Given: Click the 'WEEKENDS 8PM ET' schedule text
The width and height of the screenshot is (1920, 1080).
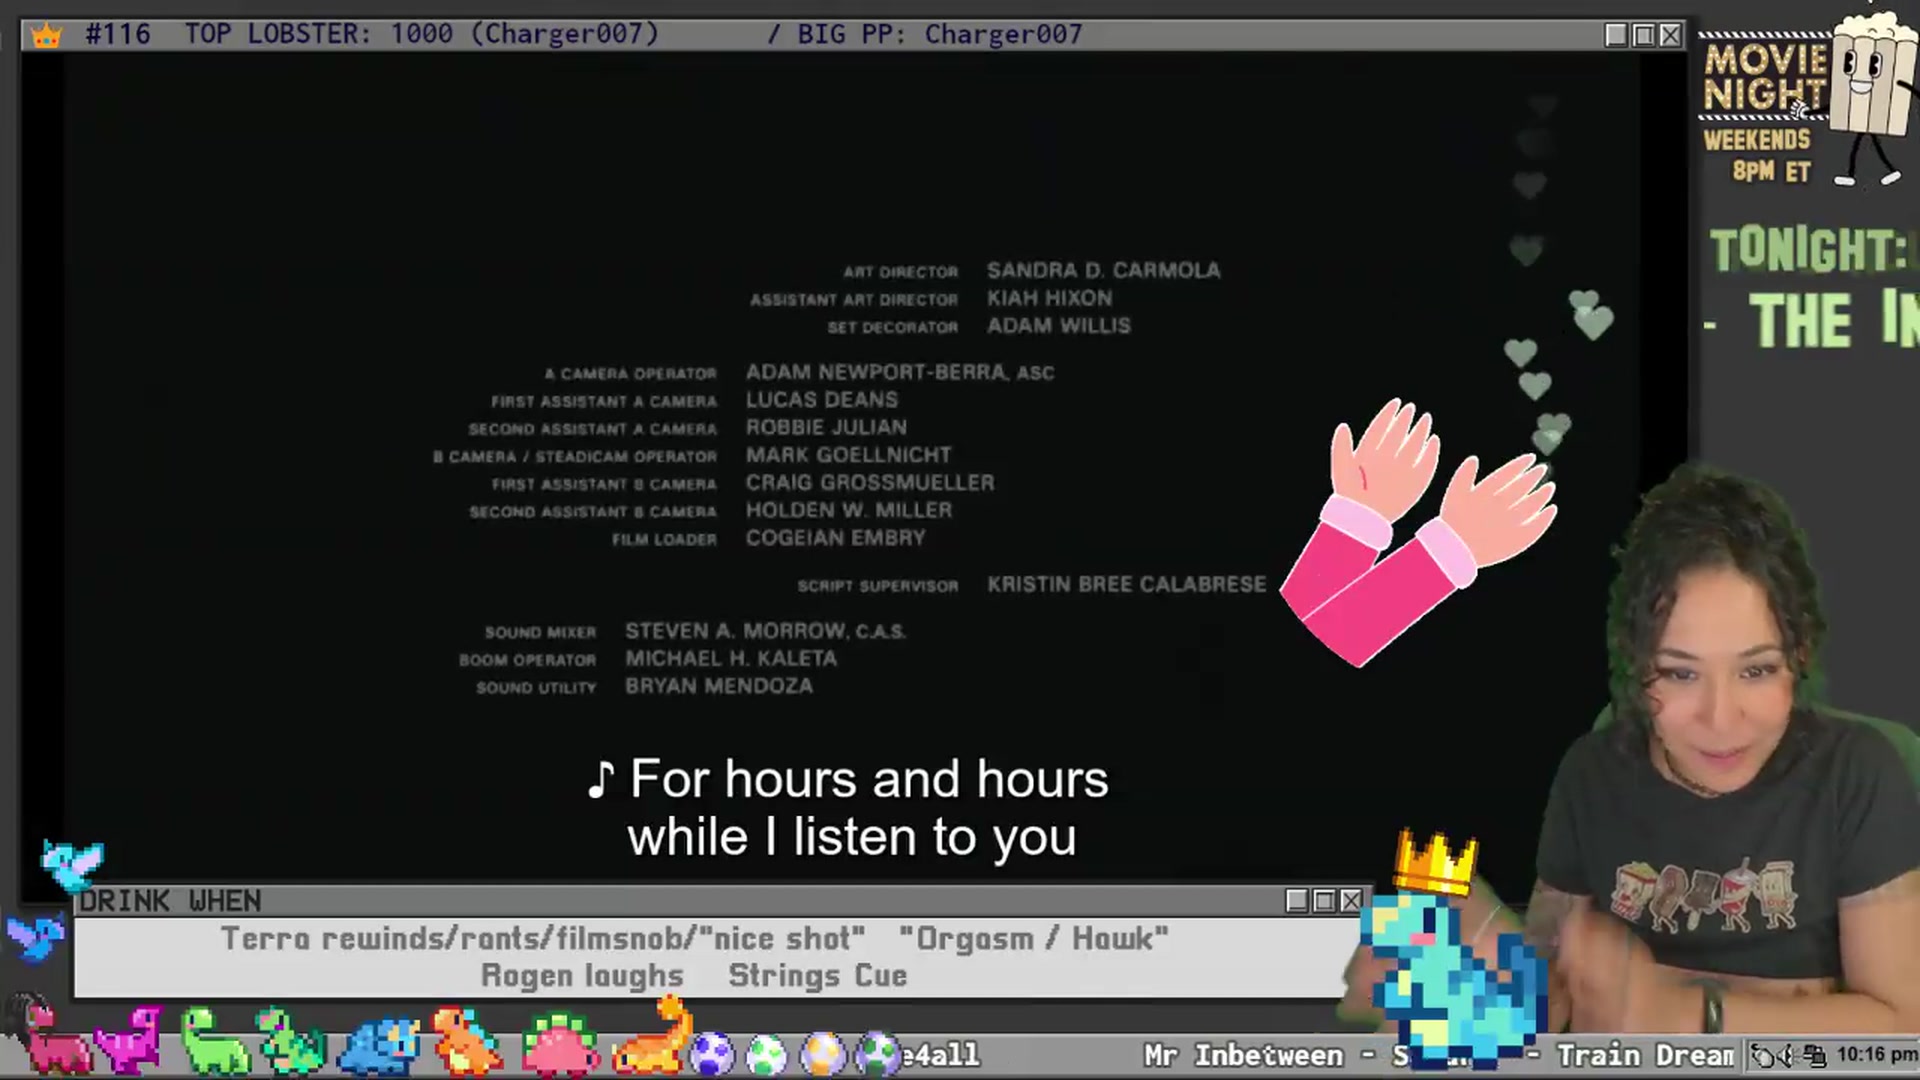Looking at the screenshot, I should tap(1758, 155).
